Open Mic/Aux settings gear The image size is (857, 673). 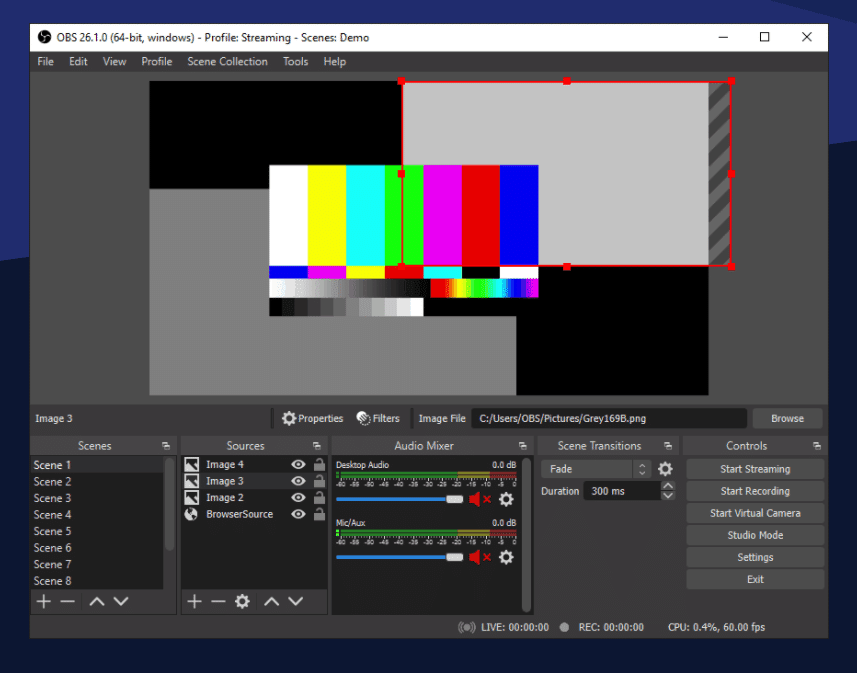coord(506,557)
